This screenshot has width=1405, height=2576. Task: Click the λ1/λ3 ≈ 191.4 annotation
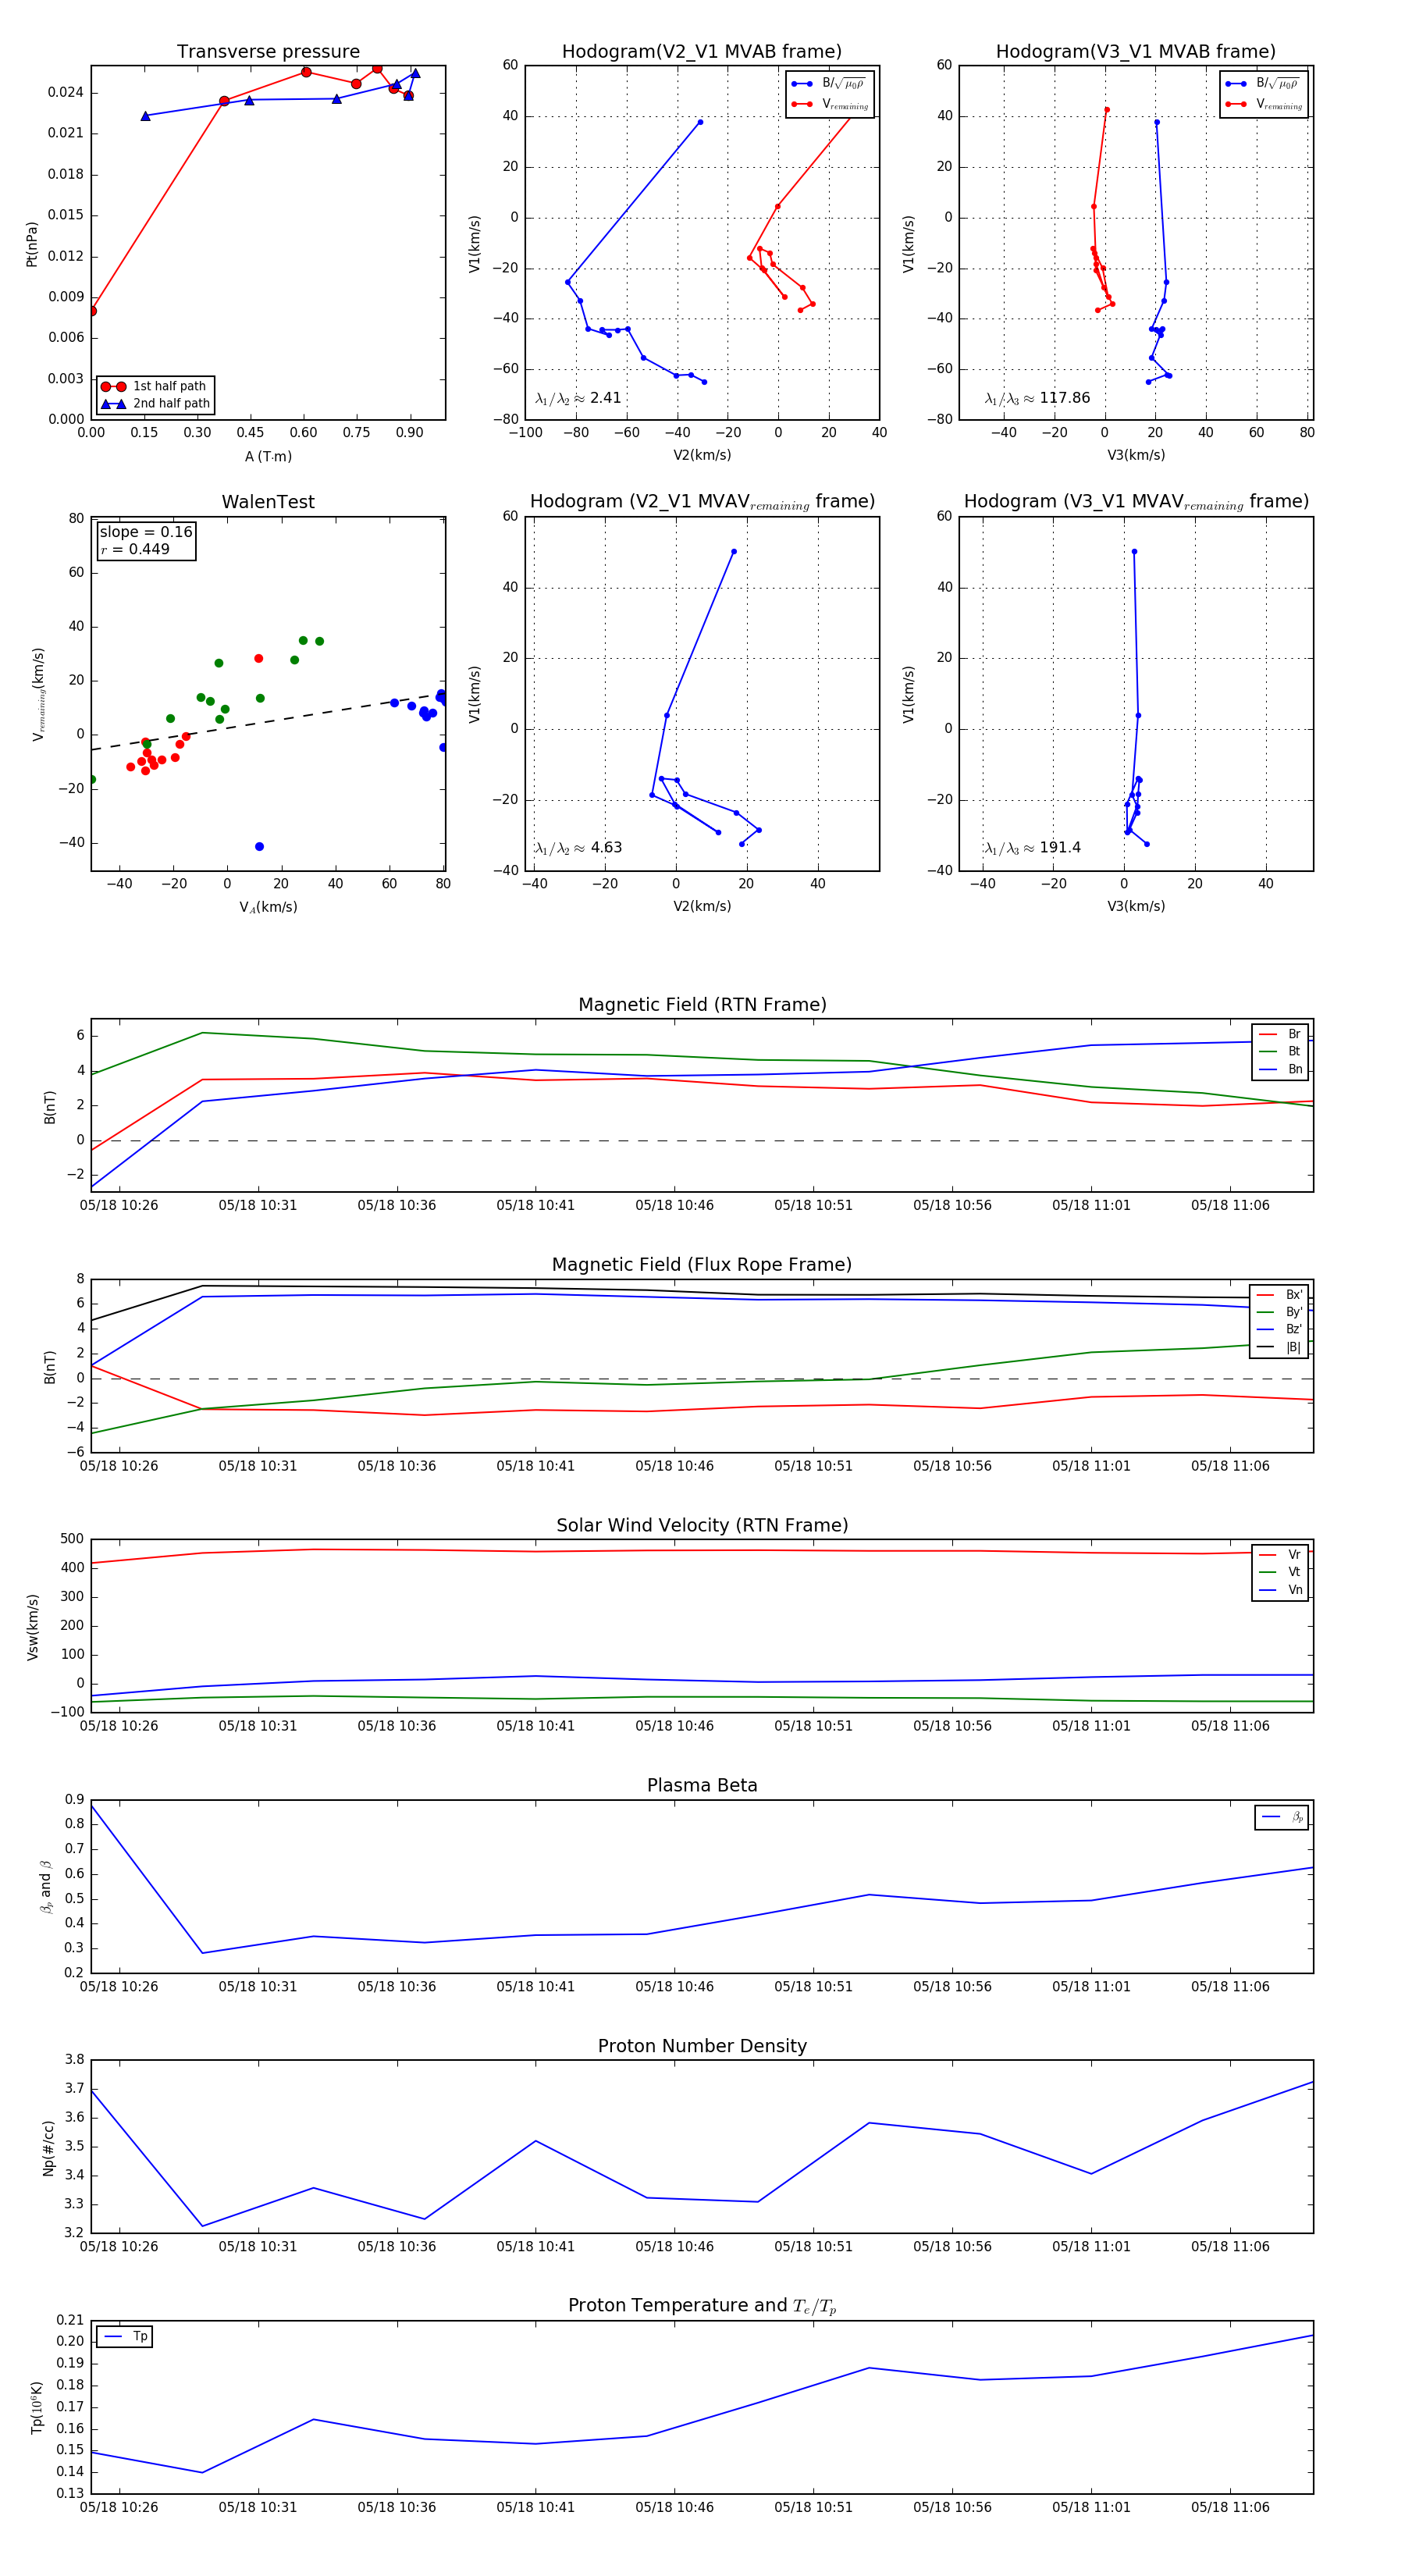(1032, 848)
